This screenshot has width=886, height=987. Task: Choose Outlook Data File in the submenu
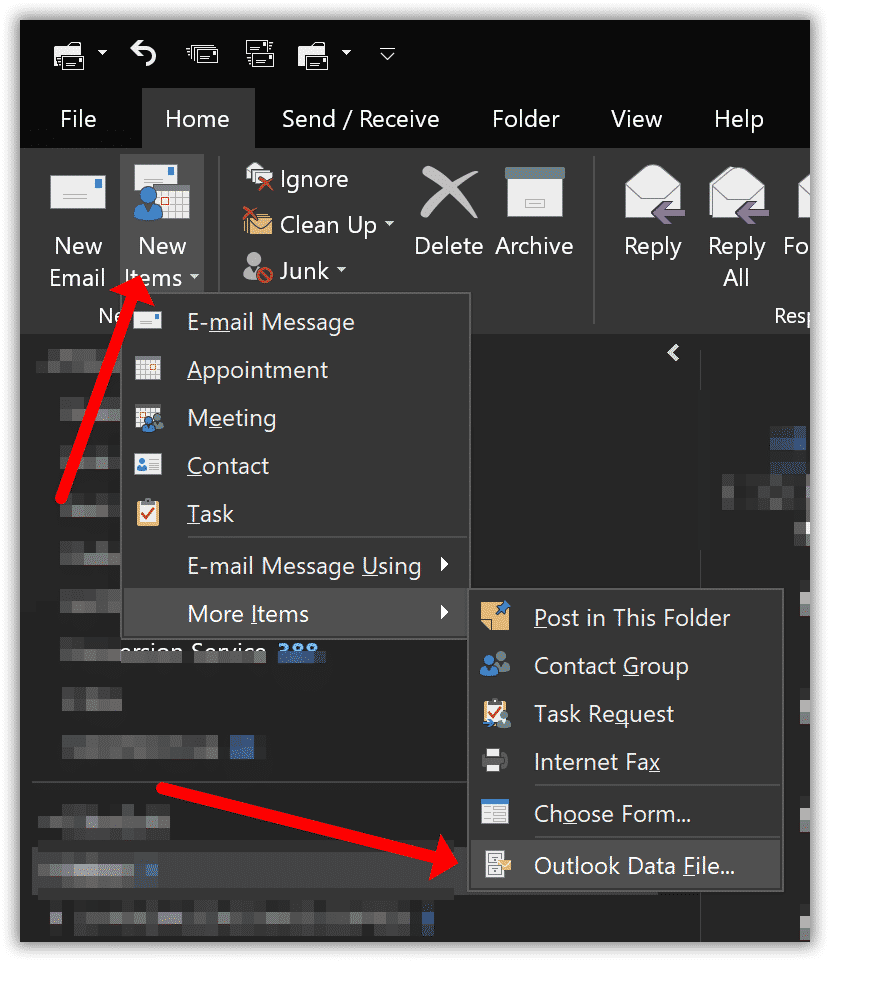[x=627, y=866]
